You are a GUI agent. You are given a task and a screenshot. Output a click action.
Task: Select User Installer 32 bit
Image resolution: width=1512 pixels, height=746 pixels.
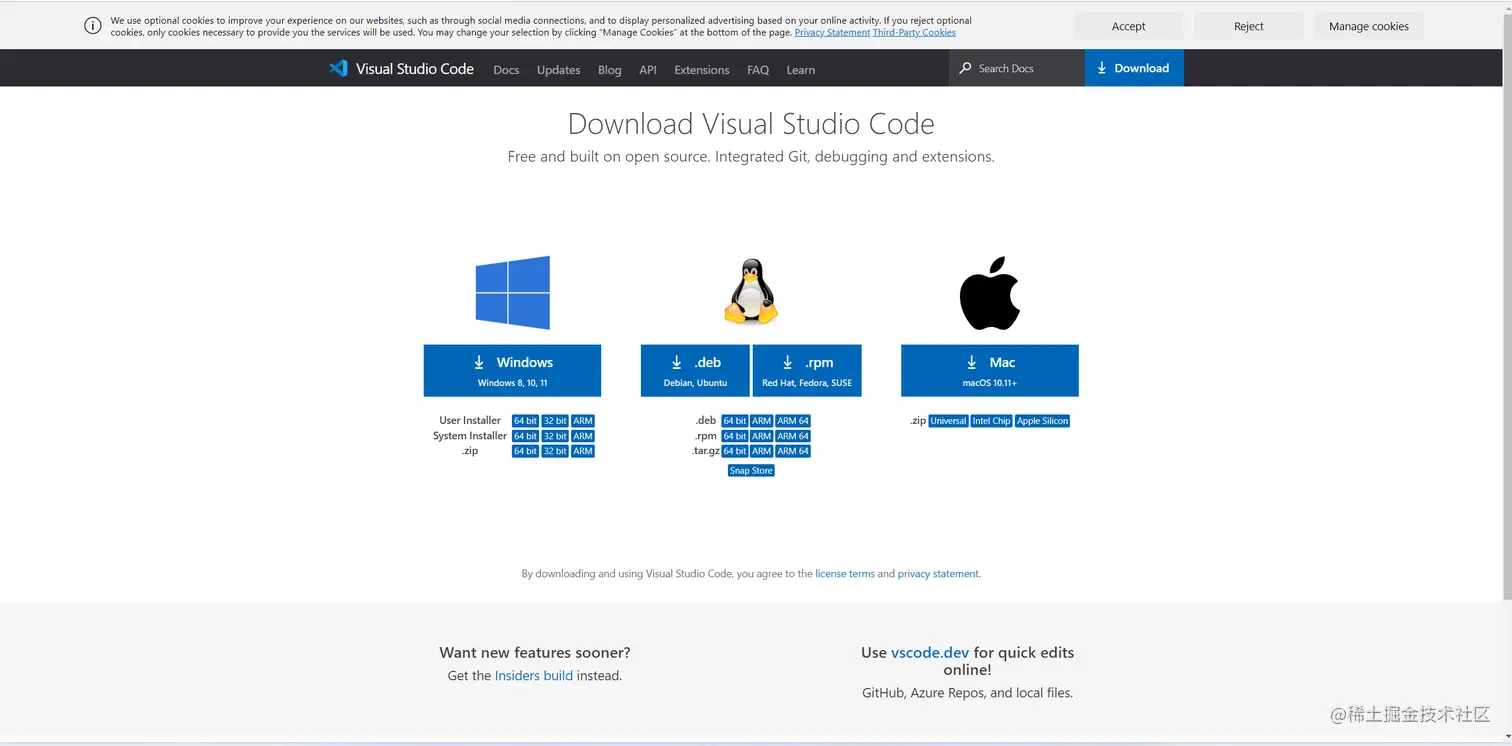(555, 421)
